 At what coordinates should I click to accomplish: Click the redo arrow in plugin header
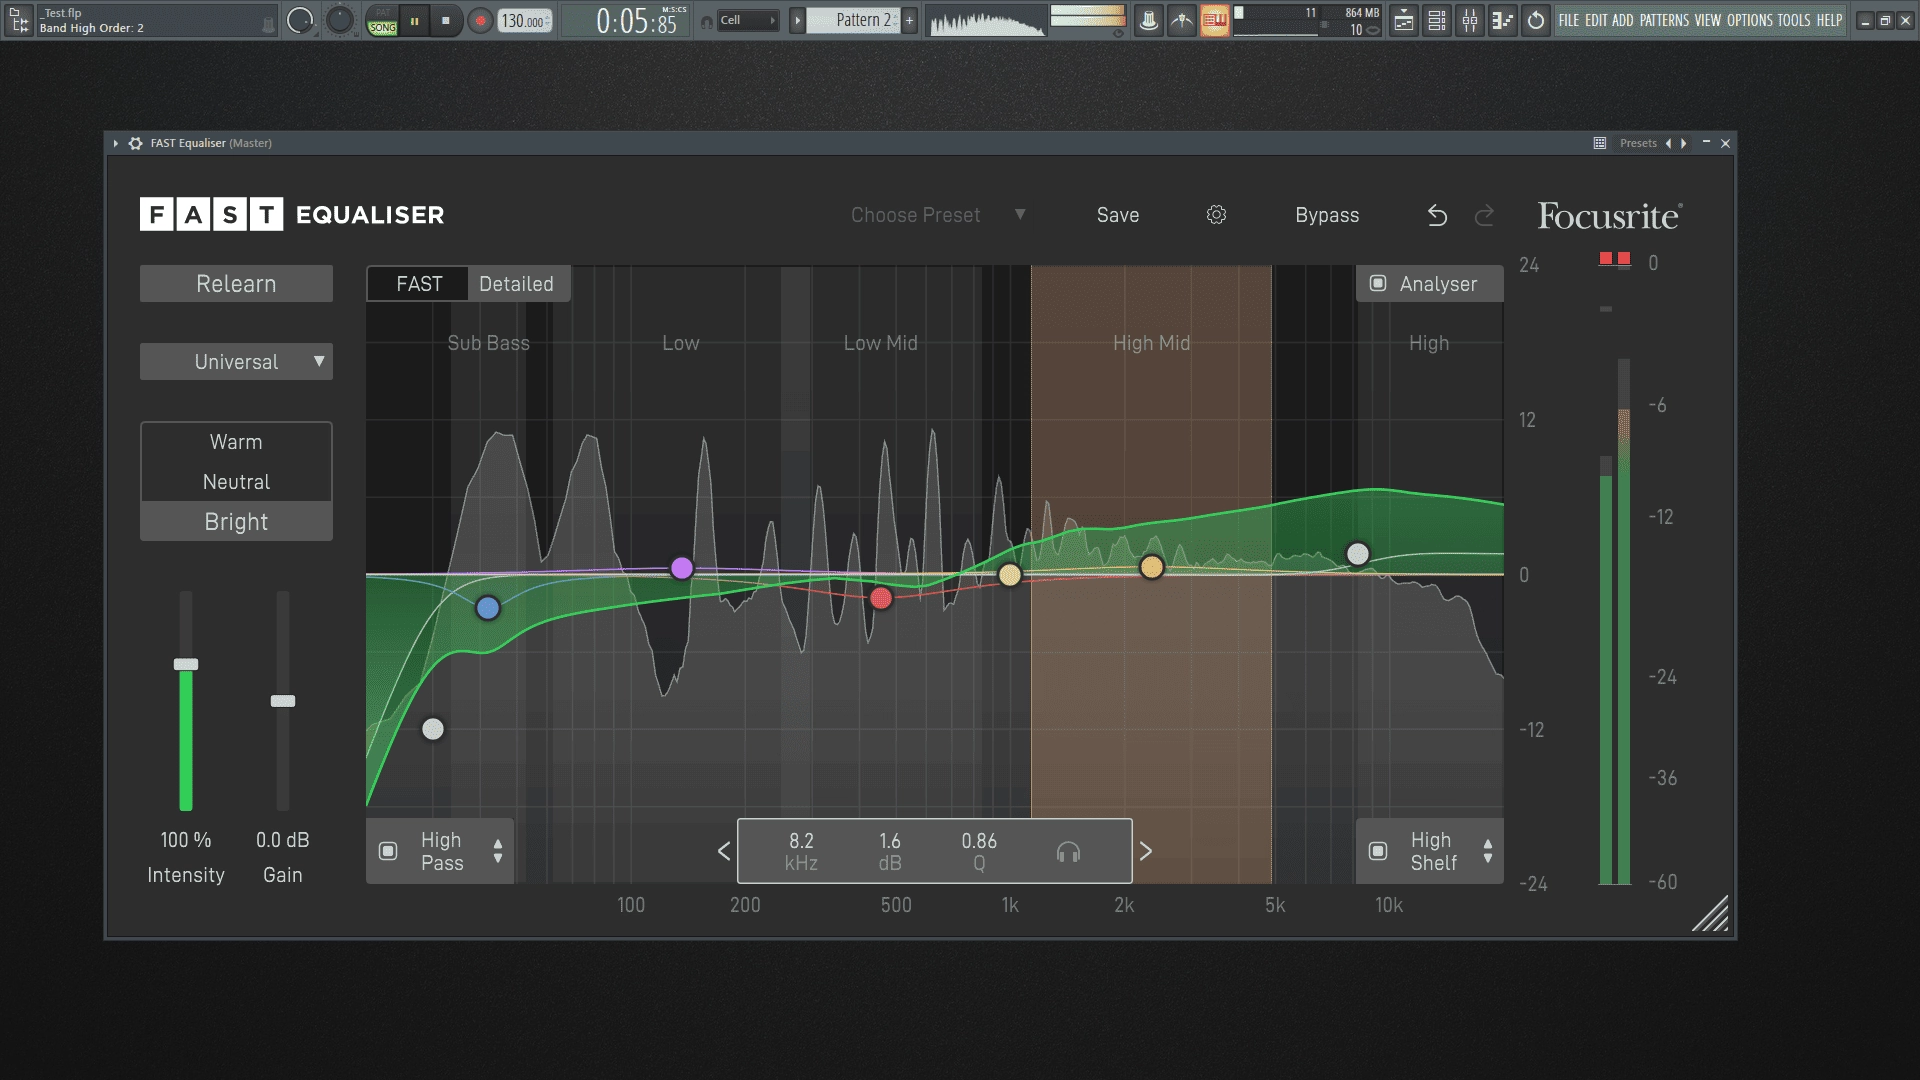point(1485,215)
